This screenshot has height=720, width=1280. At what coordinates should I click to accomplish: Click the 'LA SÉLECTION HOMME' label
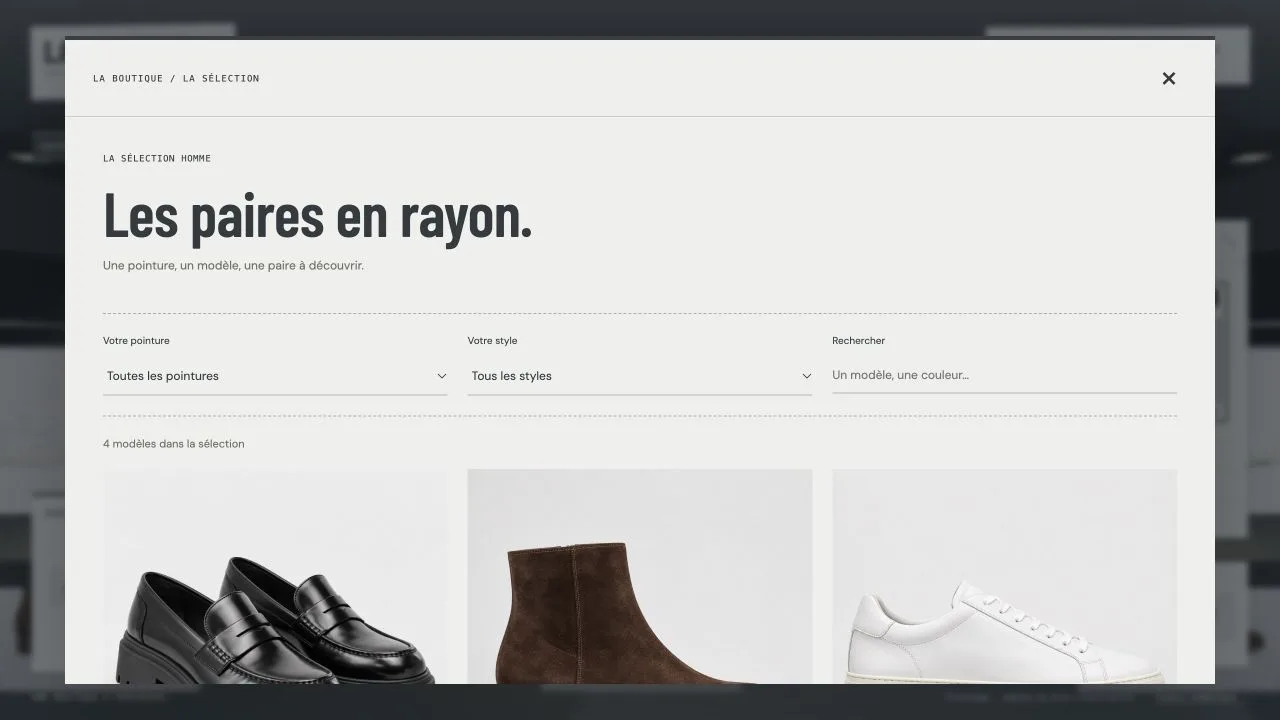[x=157, y=158]
